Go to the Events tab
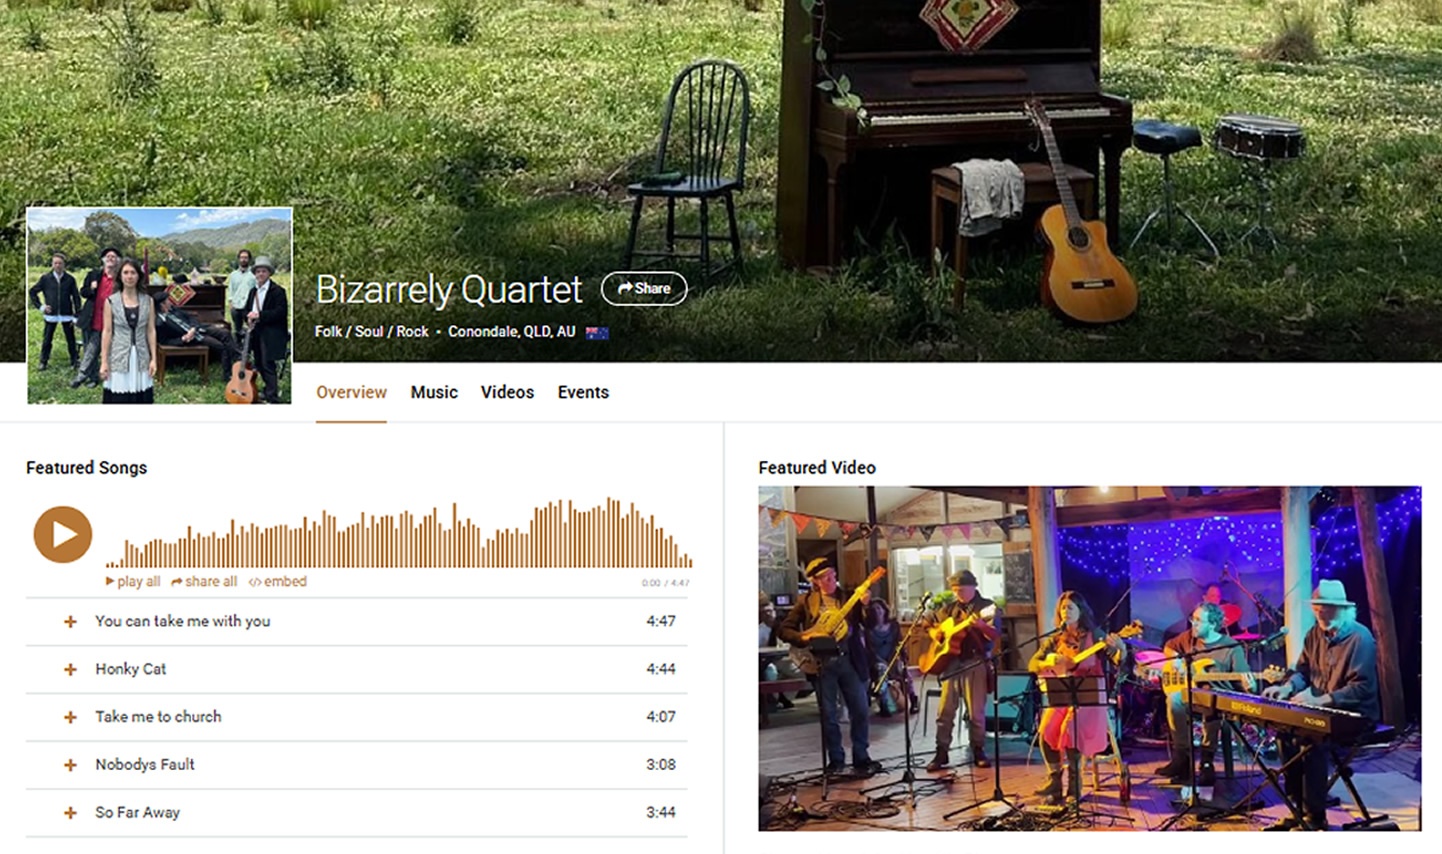Viewport: 1442px width, 854px height. (x=583, y=392)
